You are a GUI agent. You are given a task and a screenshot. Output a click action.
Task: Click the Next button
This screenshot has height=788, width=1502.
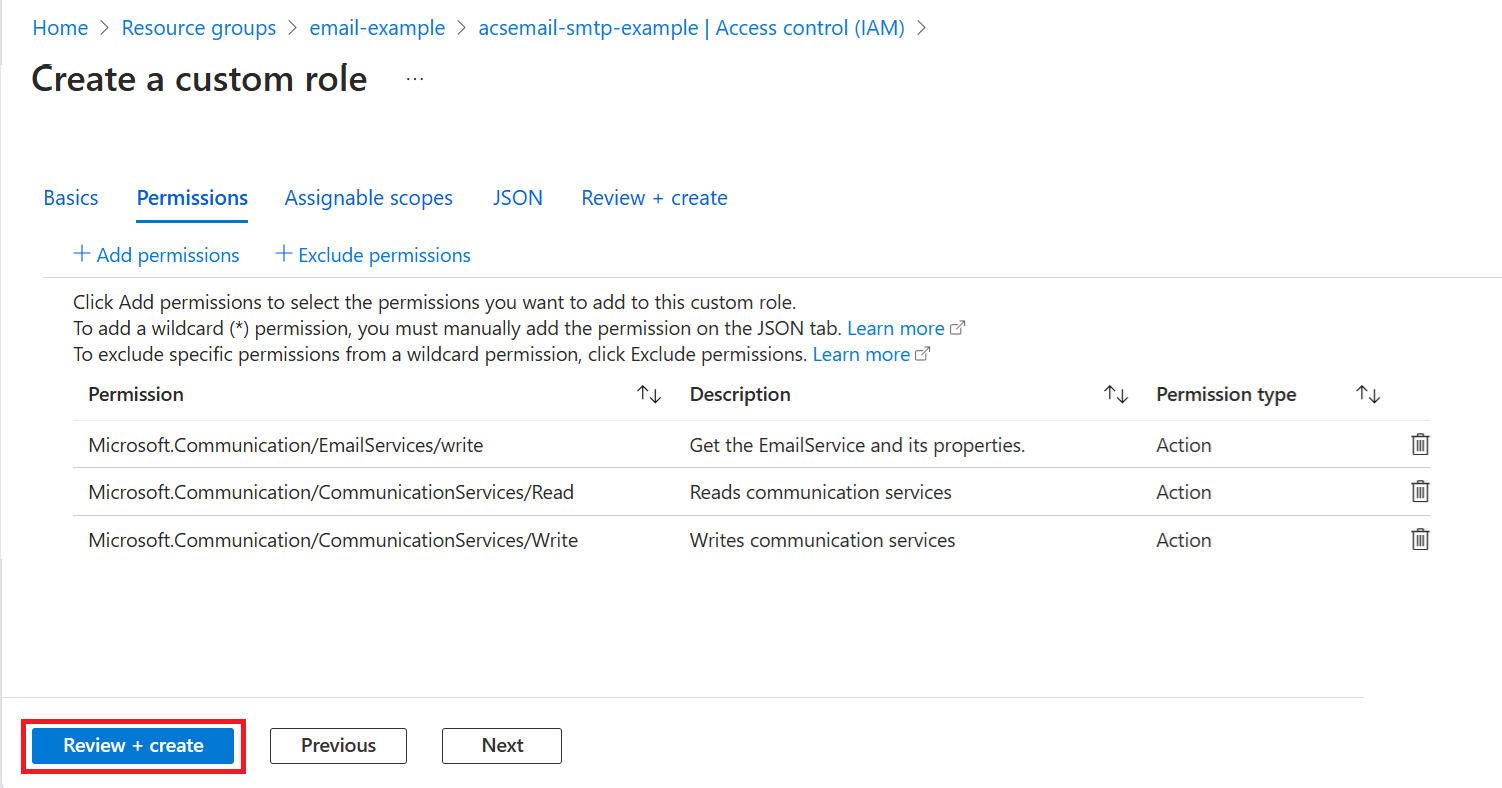502,745
